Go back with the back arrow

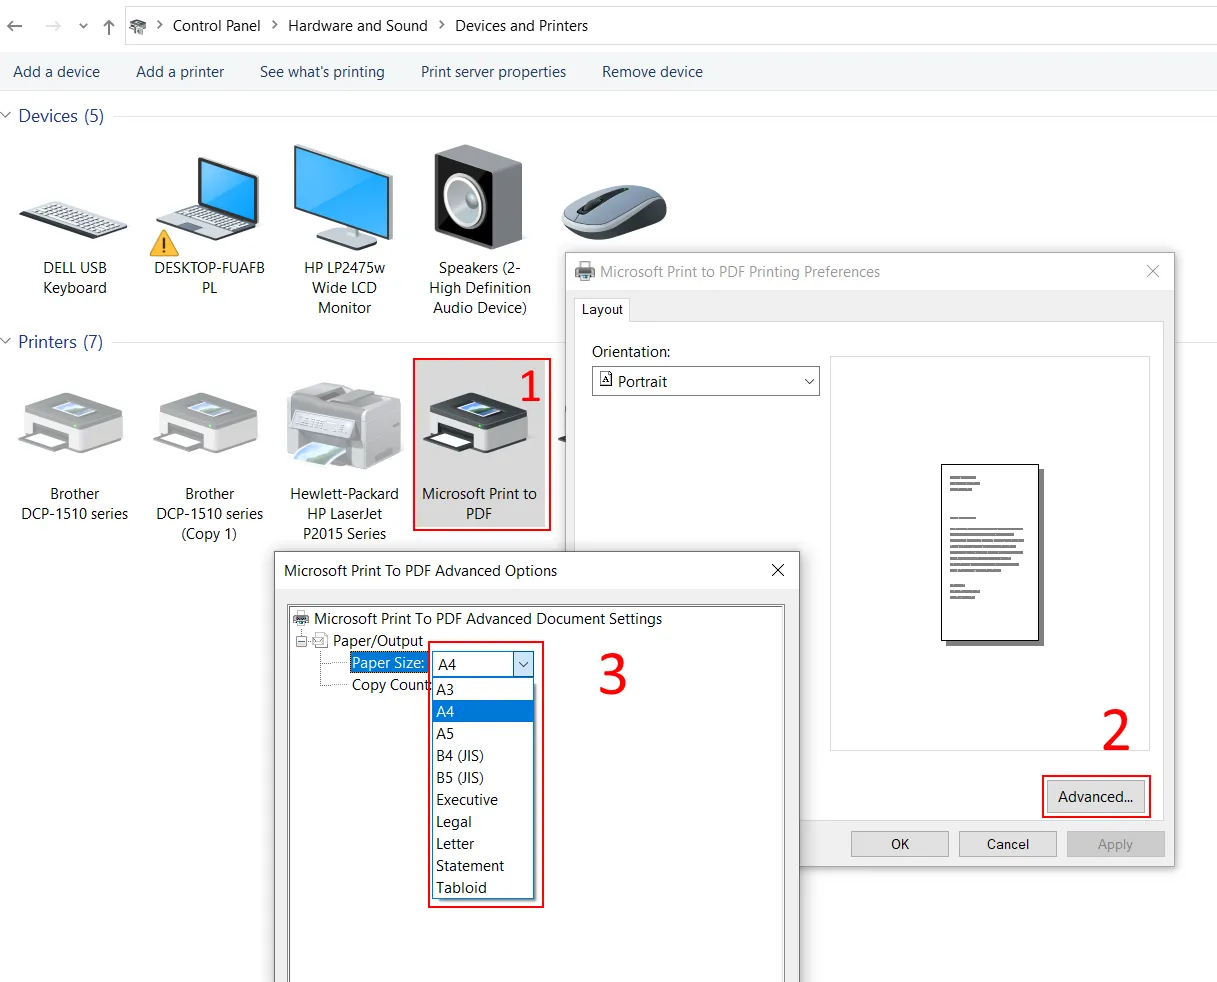(15, 26)
